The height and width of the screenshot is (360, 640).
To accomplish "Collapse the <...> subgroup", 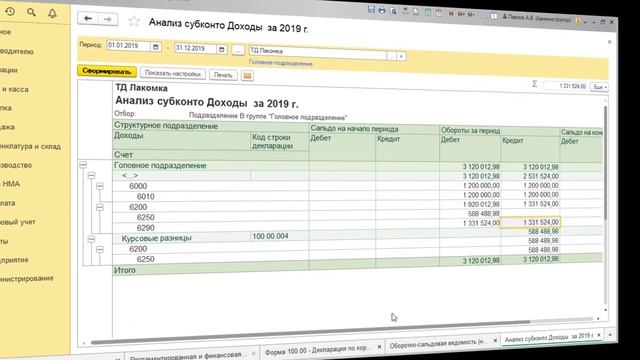I will coord(91,176).
